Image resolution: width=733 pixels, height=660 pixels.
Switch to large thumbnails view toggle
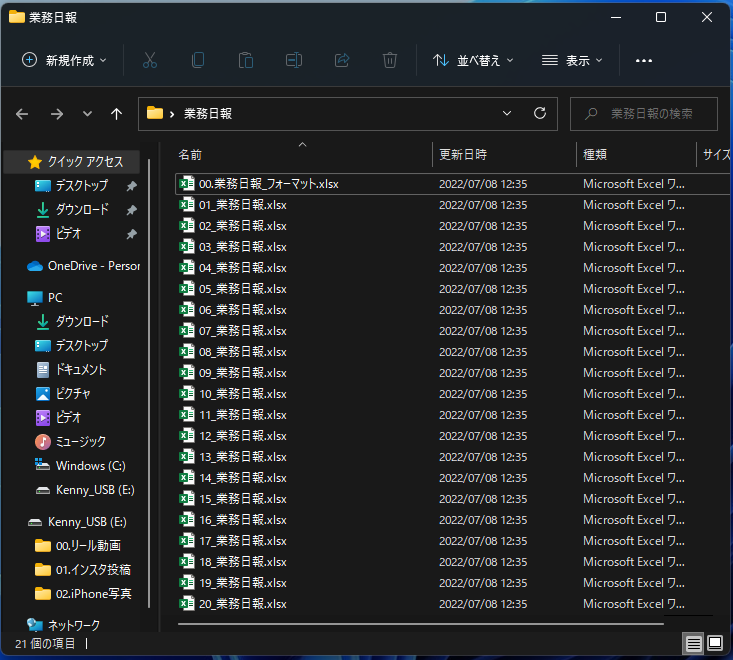click(715, 642)
